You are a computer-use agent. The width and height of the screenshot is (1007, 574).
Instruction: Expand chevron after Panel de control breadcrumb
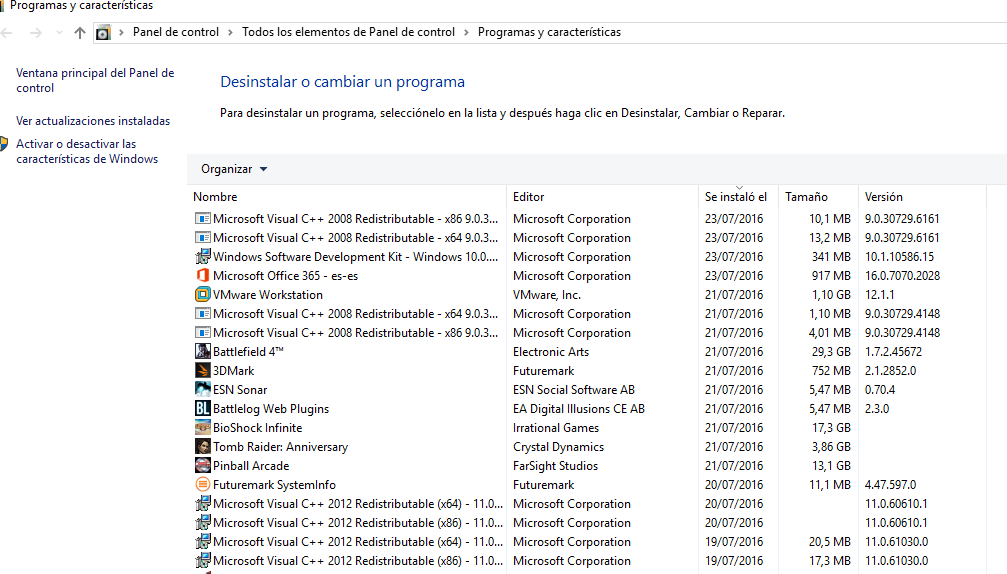(x=230, y=32)
